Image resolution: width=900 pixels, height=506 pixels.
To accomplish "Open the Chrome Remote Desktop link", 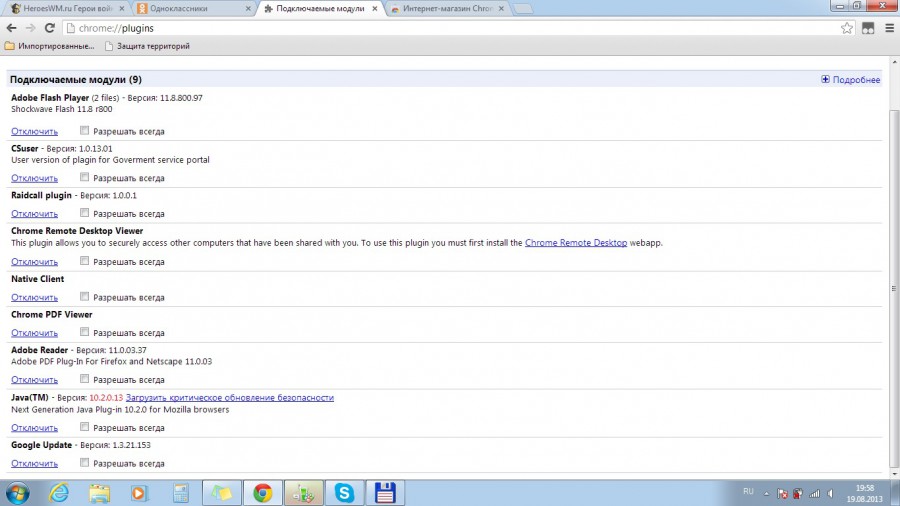I will click(x=576, y=243).
